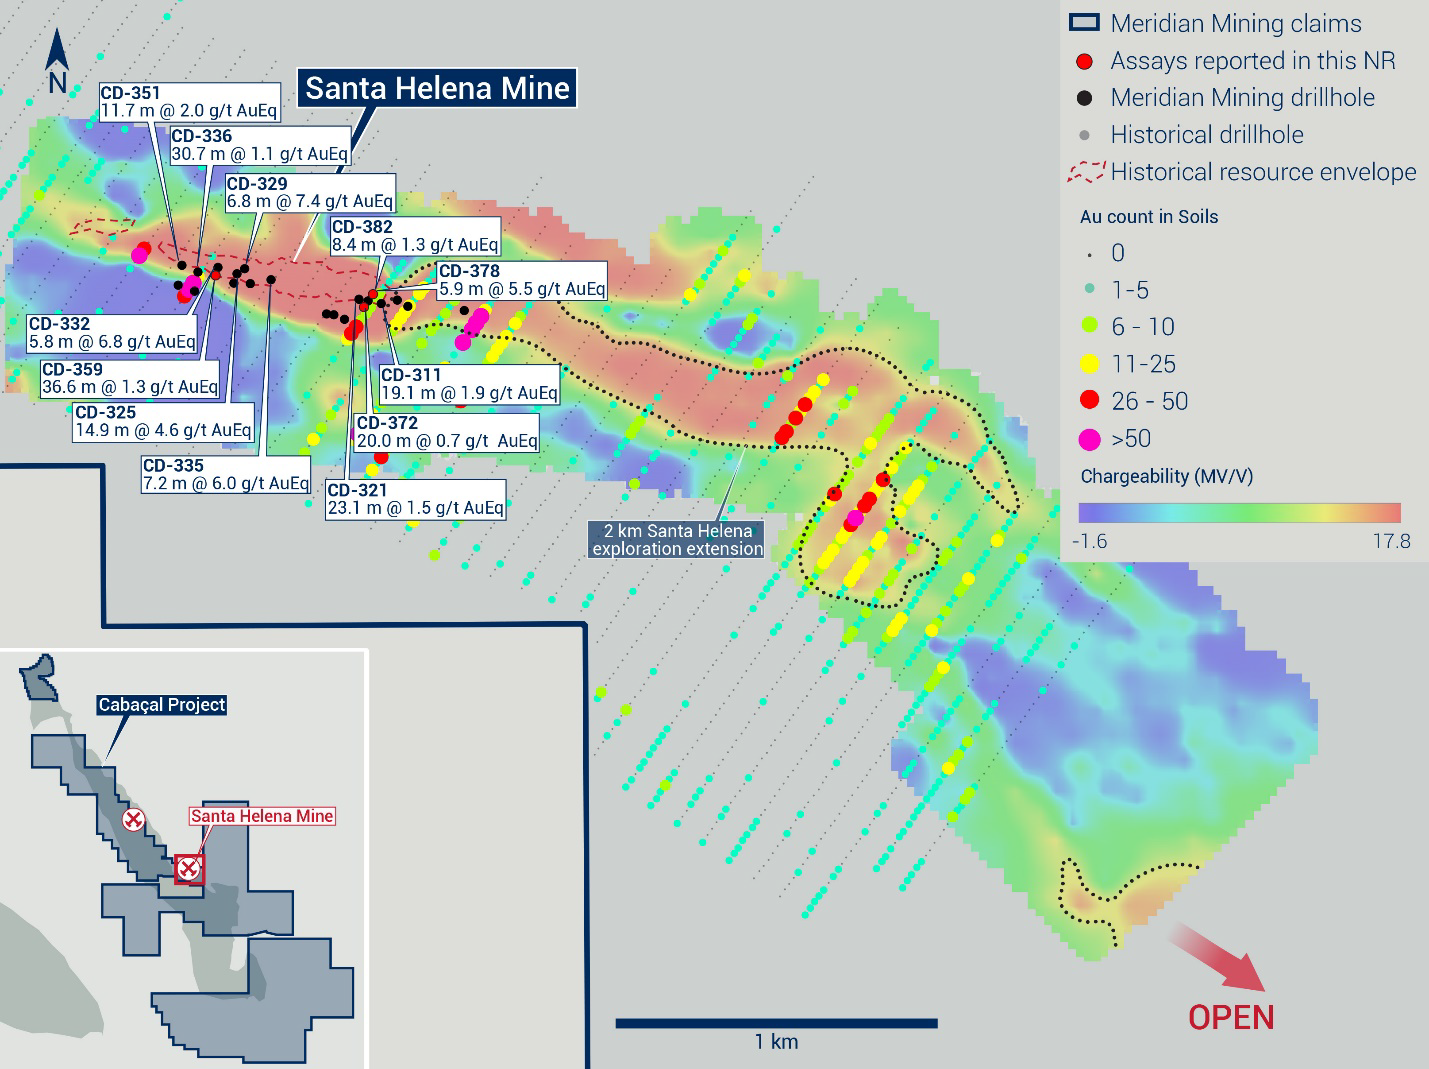Viewport: 1429px width, 1069px height.
Task: Click the grey Historical drillhole legend dot
Action: (1085, 135)
